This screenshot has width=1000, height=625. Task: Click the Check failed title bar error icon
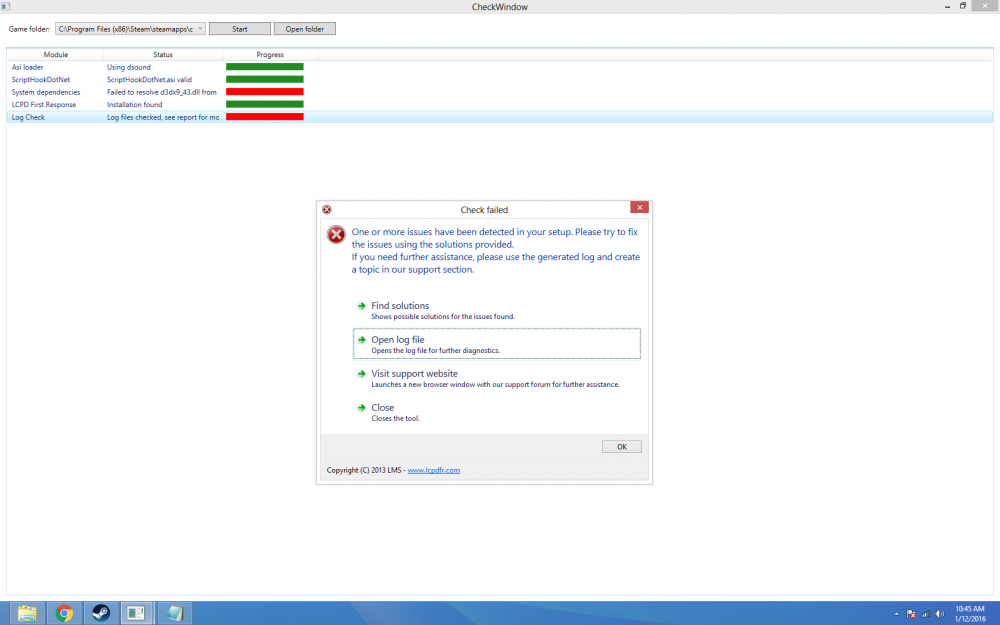(327, 209)
